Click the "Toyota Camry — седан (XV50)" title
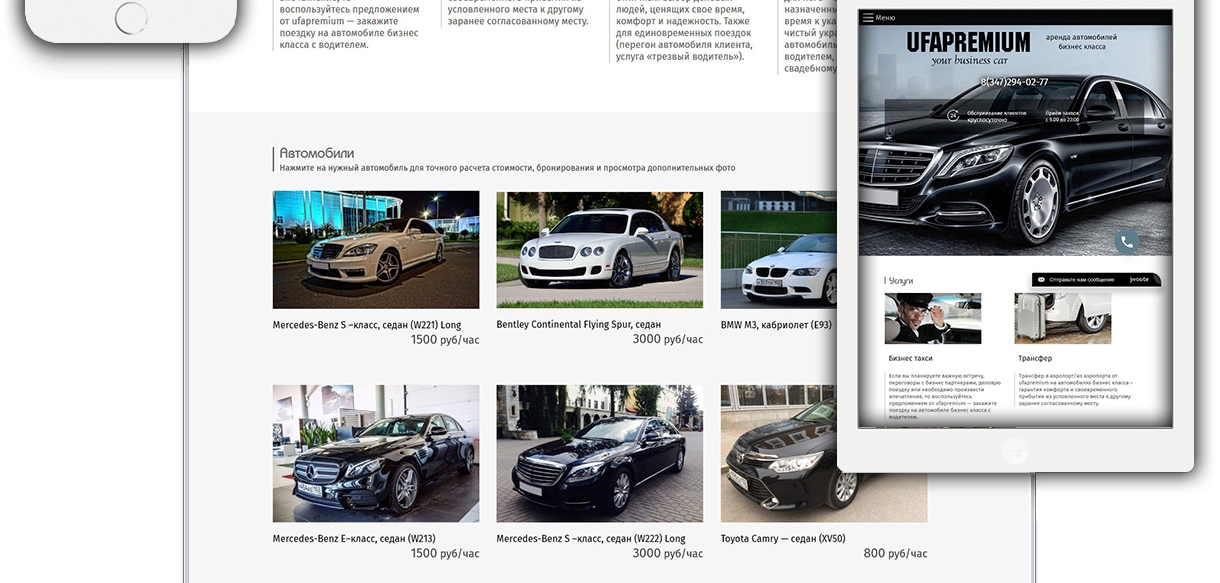Screen dimensions: 1220x583 pos(783,539)
